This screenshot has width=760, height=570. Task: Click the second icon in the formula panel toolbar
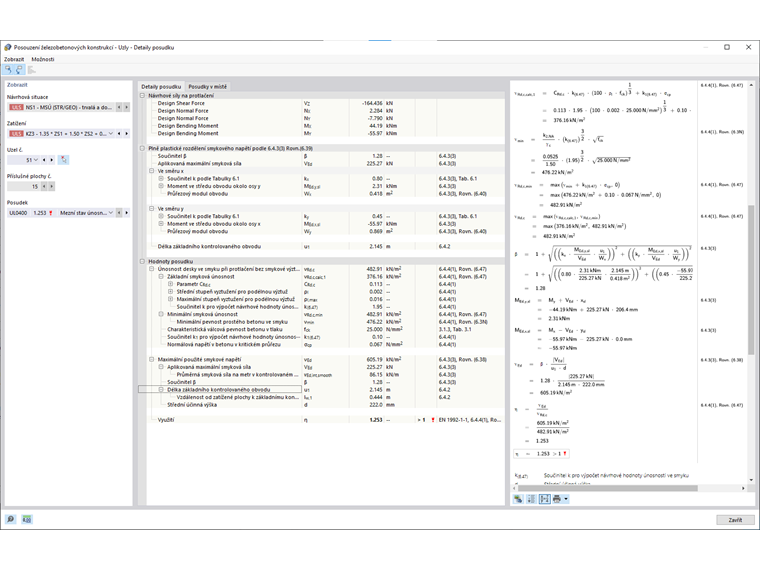[x=532, y=499]
